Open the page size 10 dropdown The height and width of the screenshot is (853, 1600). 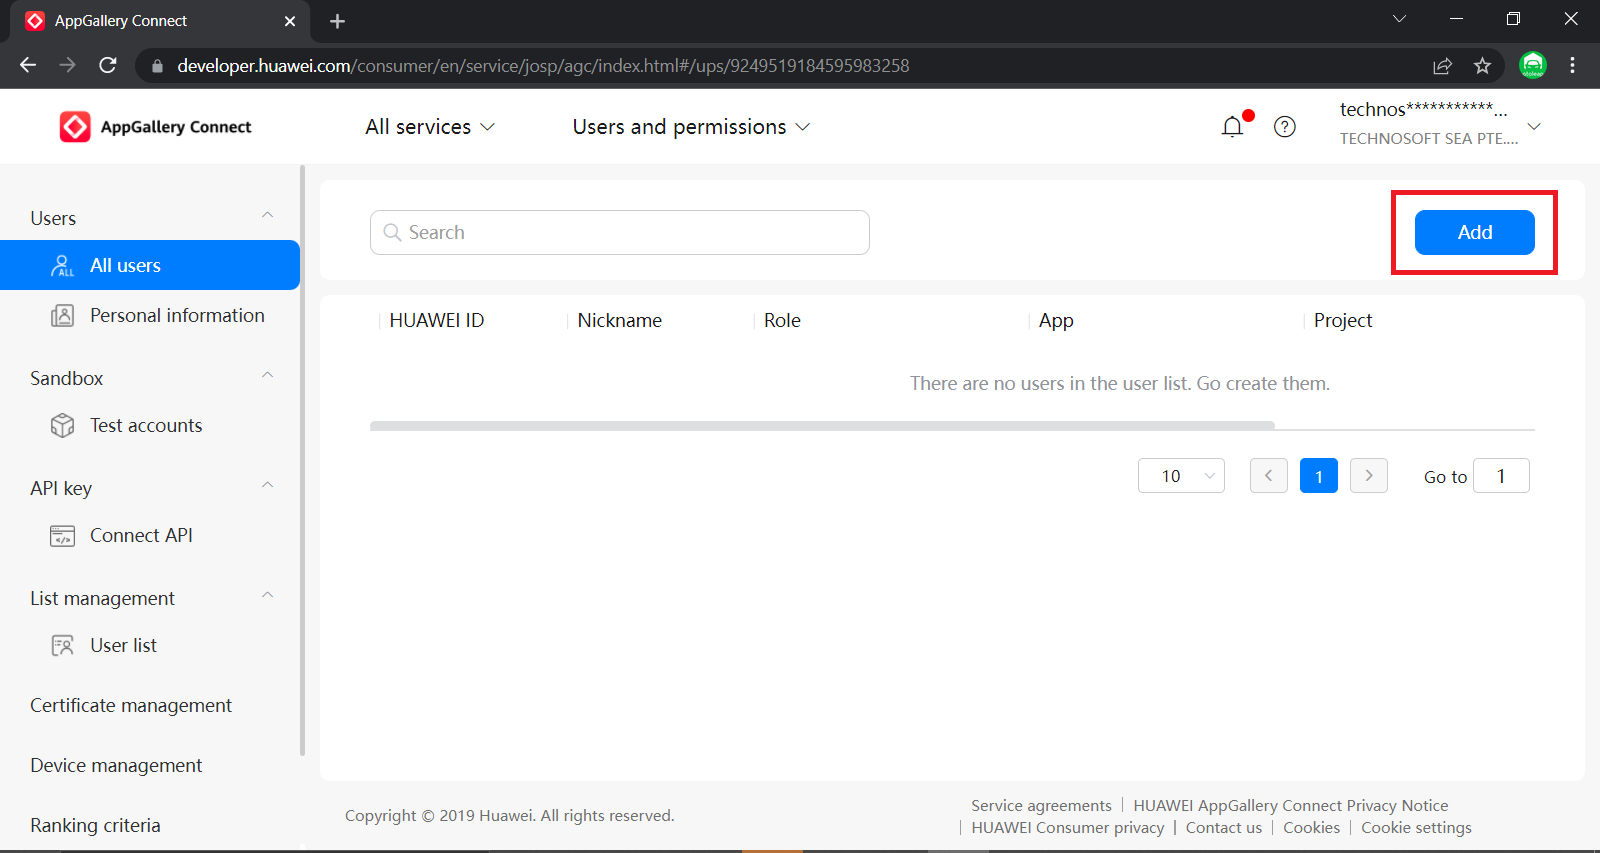click(1181, 476)
